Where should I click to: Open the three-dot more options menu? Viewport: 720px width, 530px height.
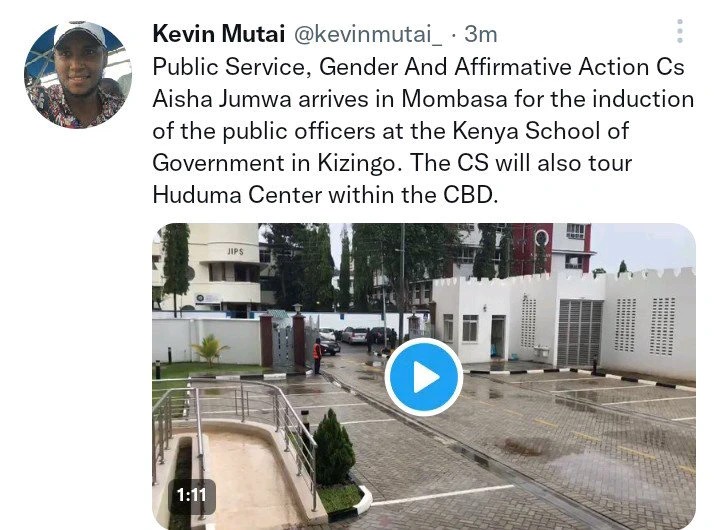680,31
